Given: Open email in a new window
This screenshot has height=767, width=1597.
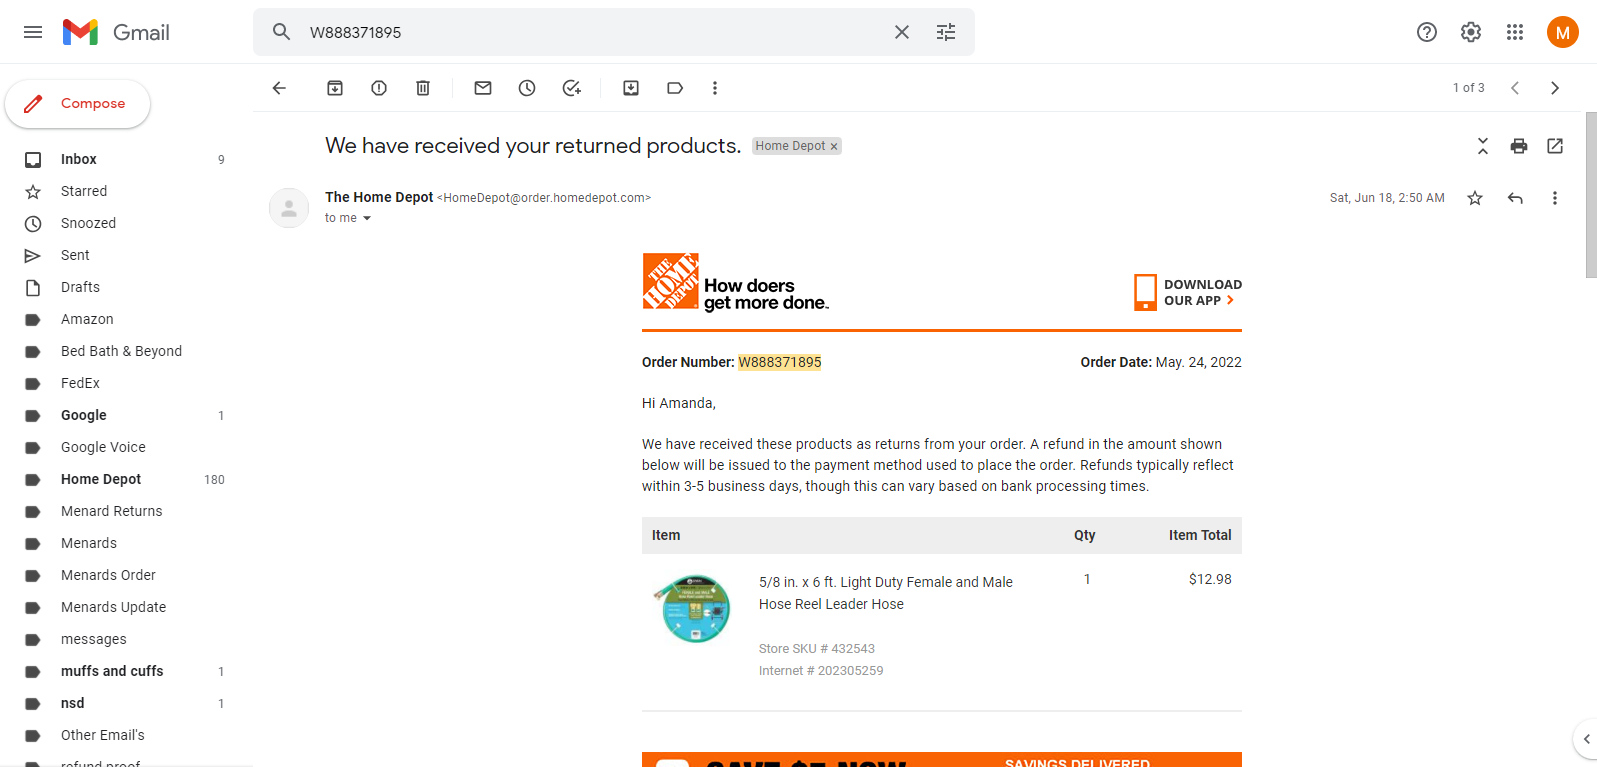Looking at the screenshot, I should click(x=1555, y=146).
